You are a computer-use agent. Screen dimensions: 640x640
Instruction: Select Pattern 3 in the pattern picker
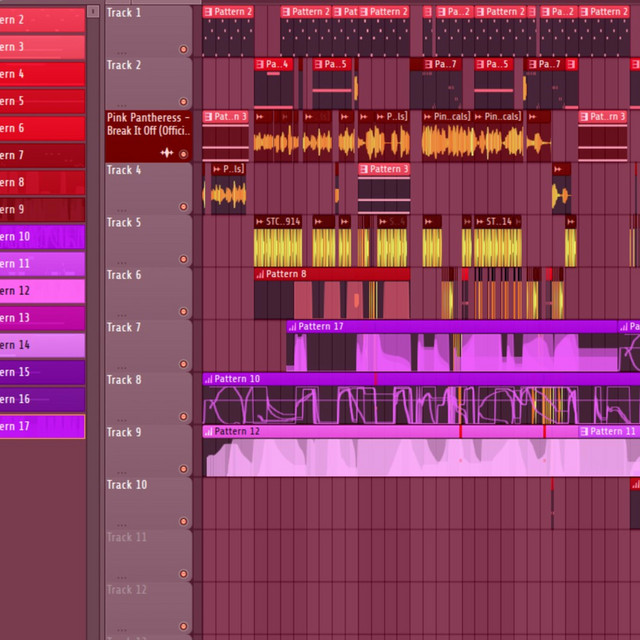(42, 47)
